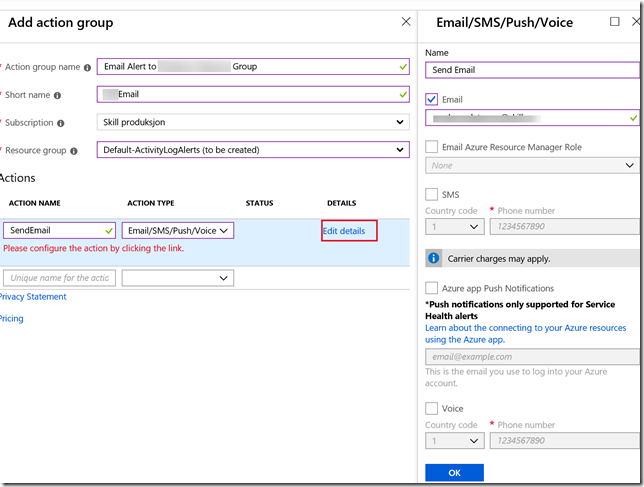Maximize the Email/SMS/Push/Voice panel
This screenshot has width=644, height=487.
[615, 21]
